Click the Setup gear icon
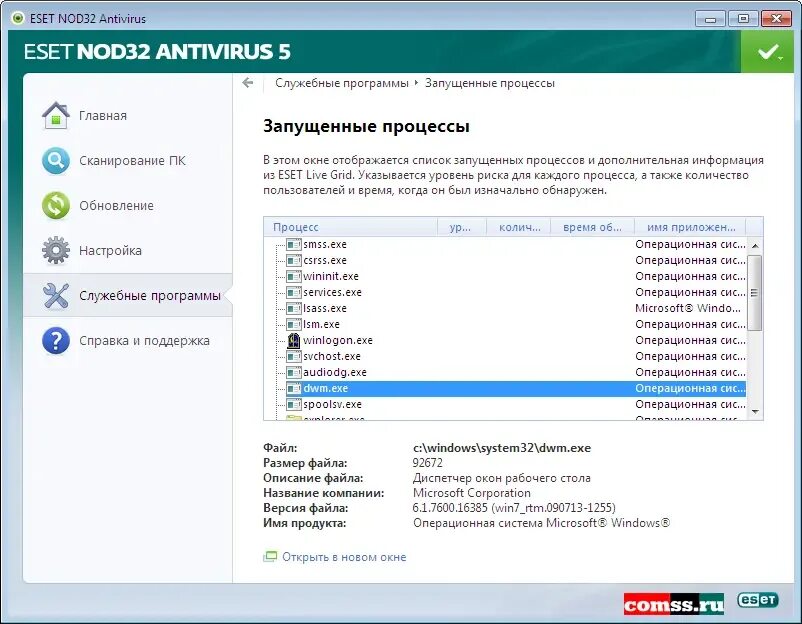Image resolution: width=802 pixels, height=624 pixels. [56, 251]
